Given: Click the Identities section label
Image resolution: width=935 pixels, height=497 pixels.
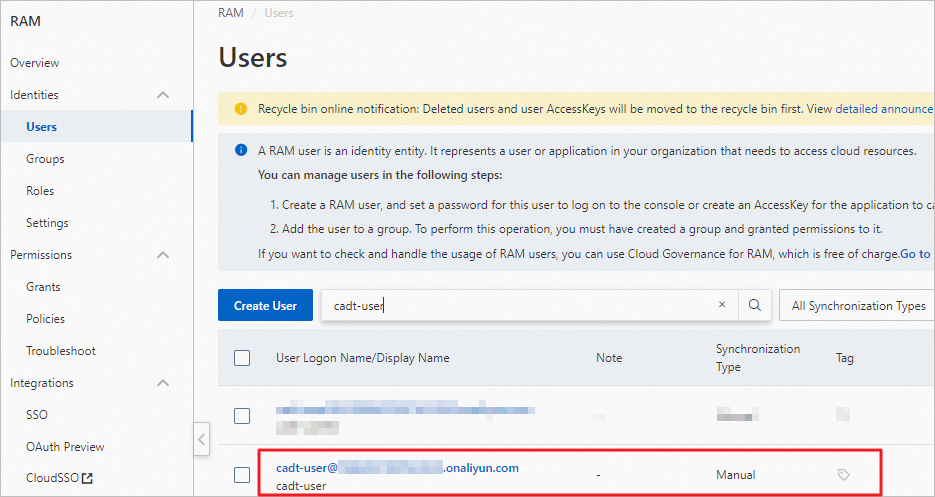Looking at the screenshot, I should click(x=34, y=95).
